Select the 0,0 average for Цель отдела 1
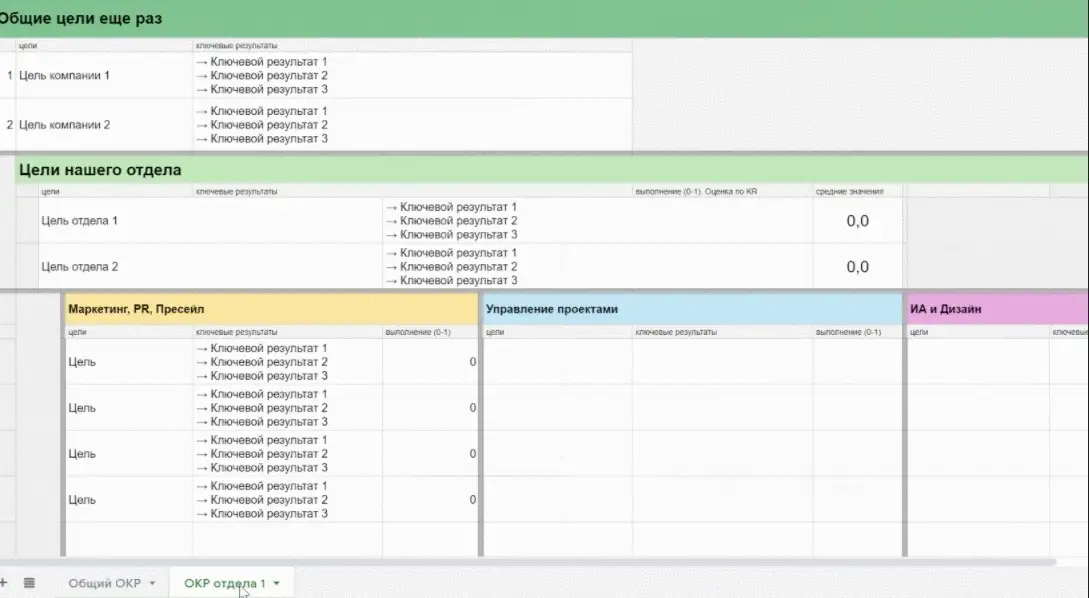1089x598 pixels. [858, 221]
